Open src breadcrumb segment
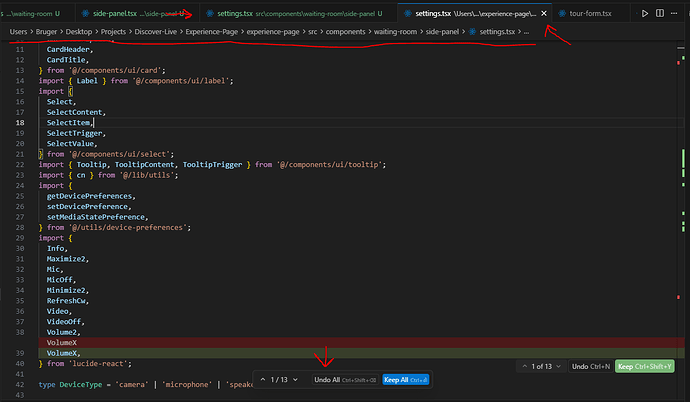Screen dimensions: 690x402 pos(312,32)
